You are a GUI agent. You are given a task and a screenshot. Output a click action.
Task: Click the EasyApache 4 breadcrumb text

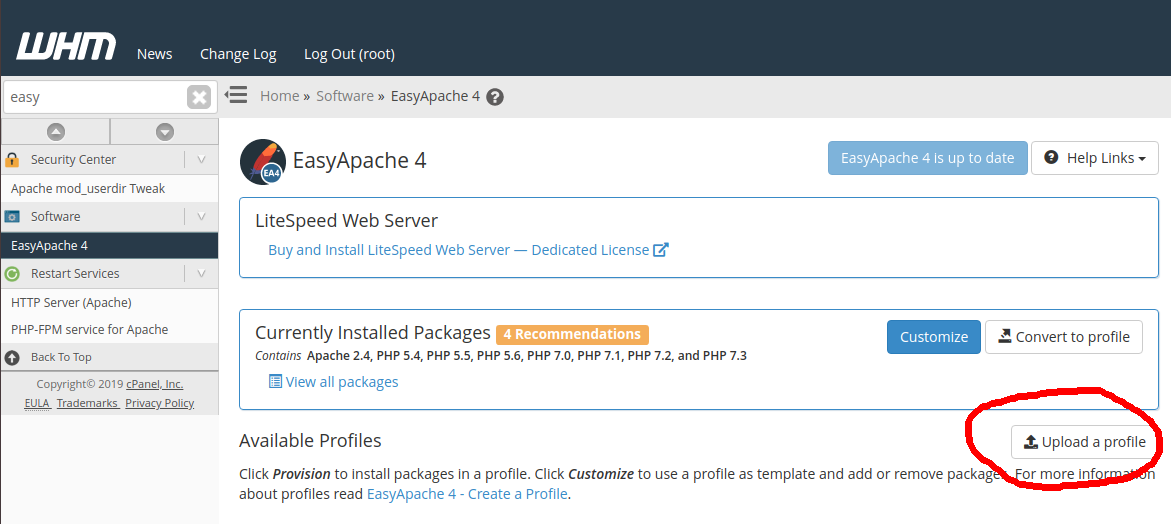[x=435, y=96]
